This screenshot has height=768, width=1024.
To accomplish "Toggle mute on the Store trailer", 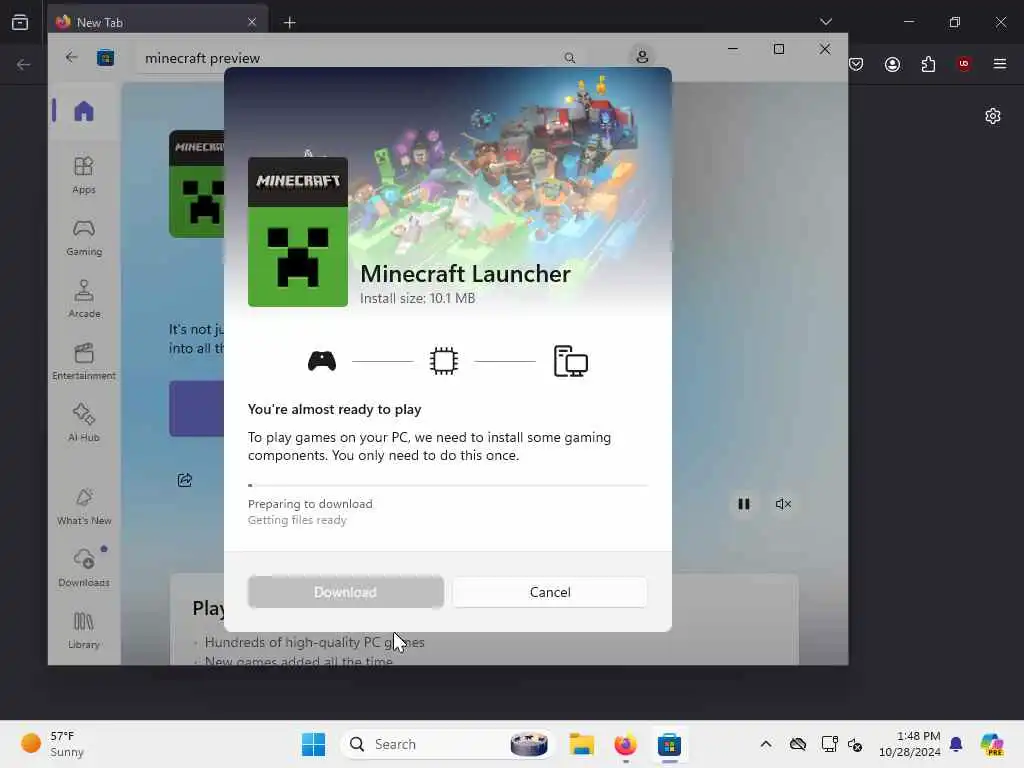I will point(783,504).
